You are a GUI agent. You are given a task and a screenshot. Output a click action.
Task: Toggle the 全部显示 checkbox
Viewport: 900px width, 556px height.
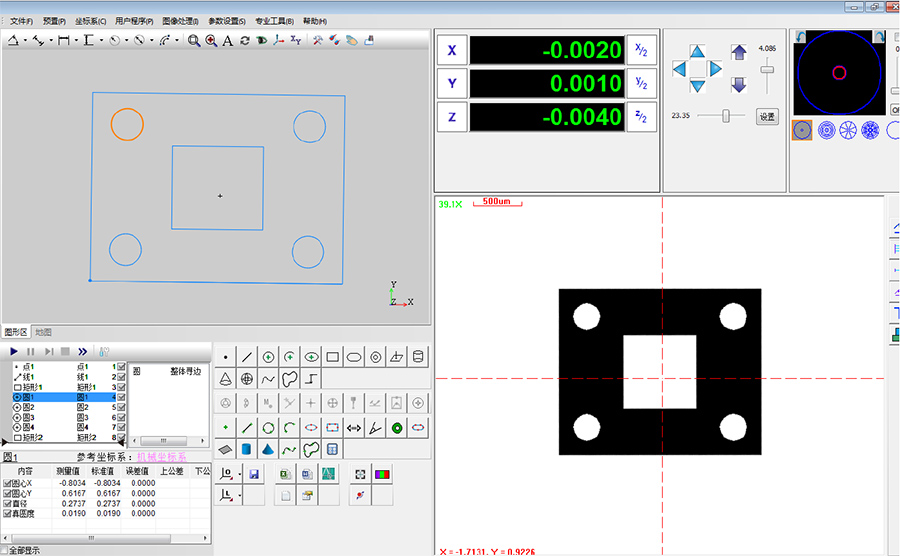click(x=6, y=550)
